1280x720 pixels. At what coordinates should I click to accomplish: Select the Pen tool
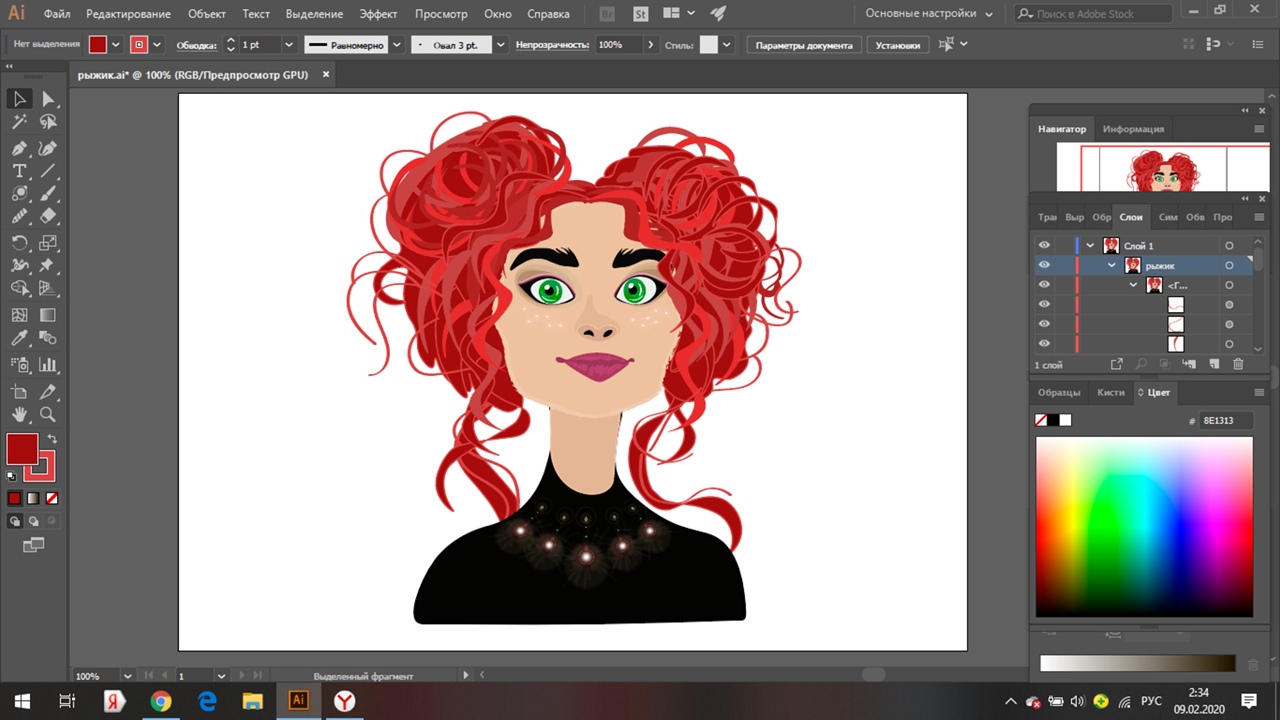point(19,148)
